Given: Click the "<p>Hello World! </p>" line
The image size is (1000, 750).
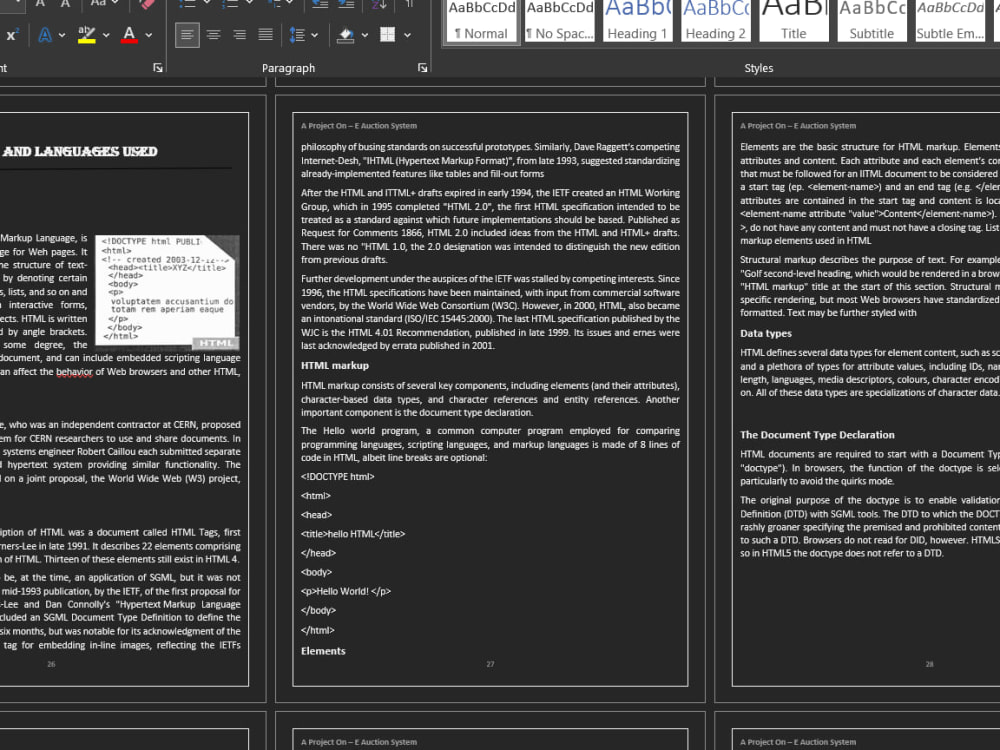Looking at the screenshot, I should point(346,591).
